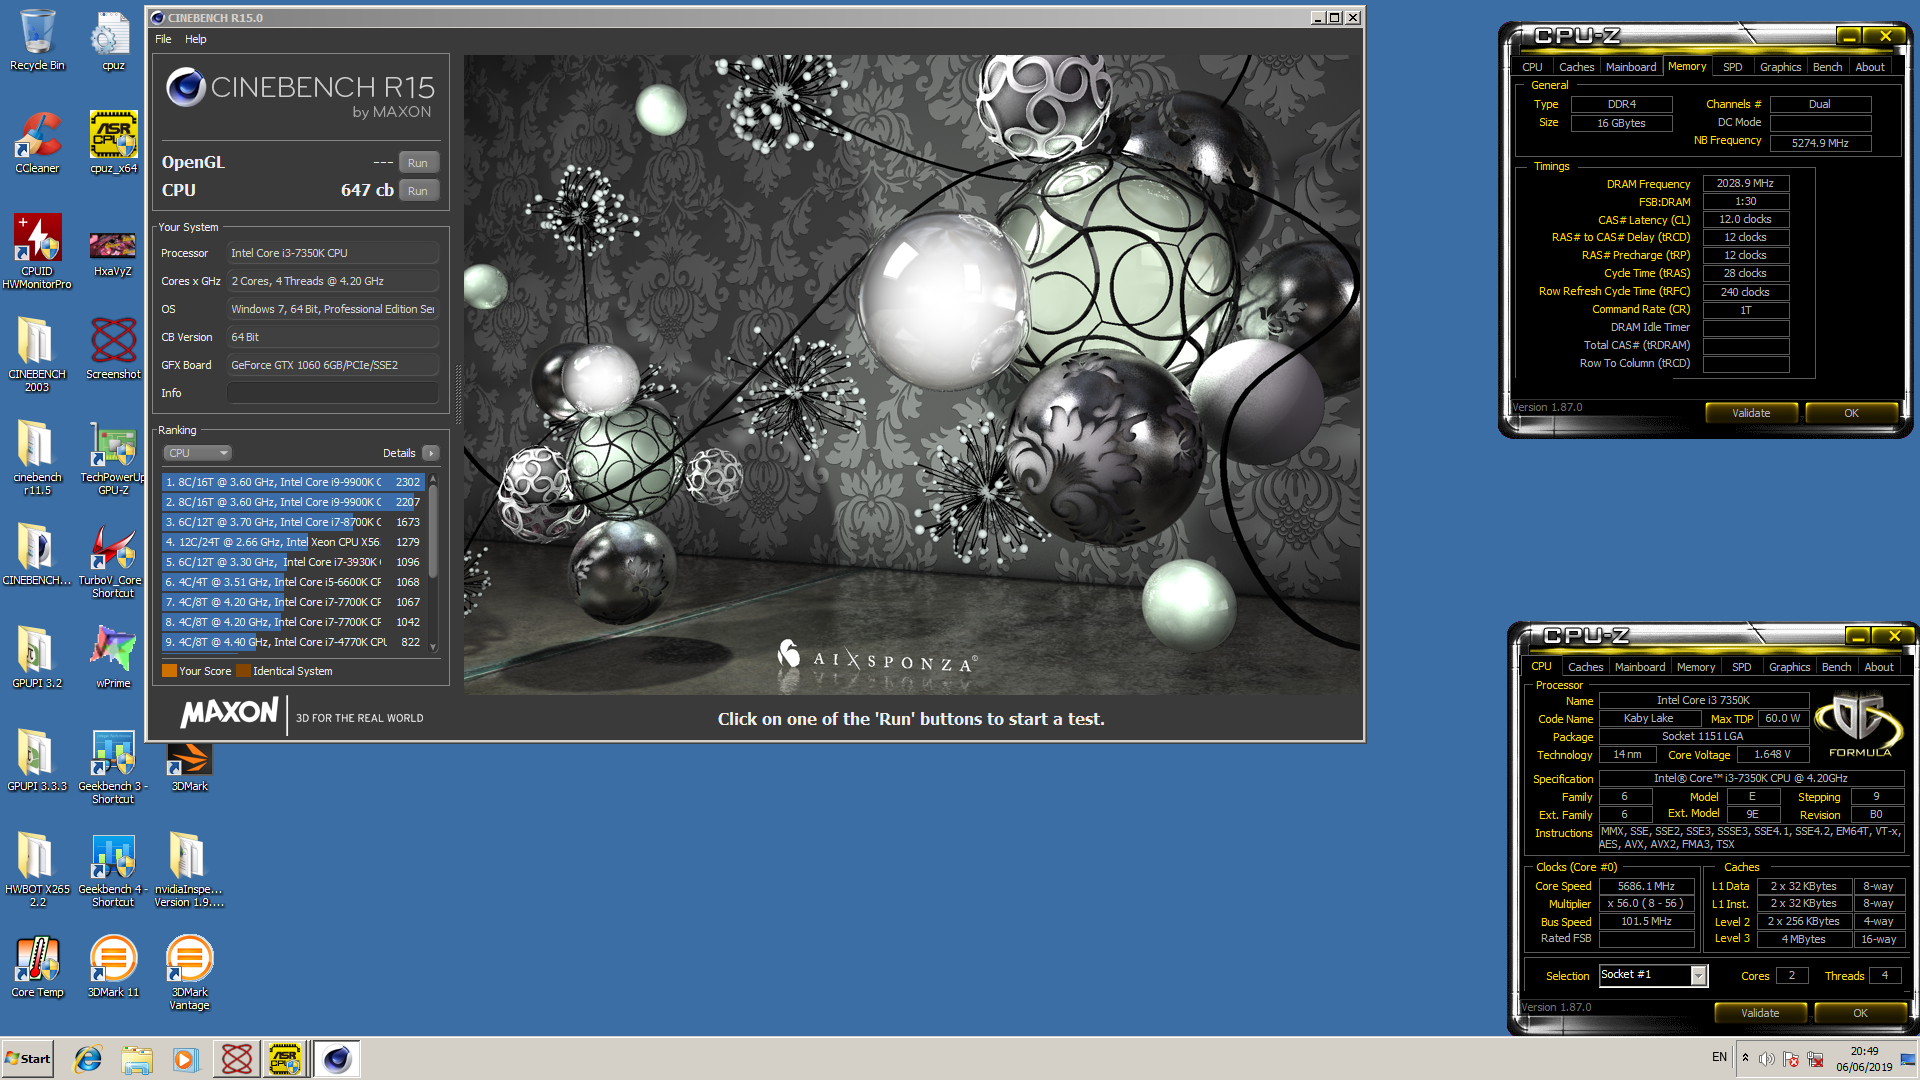Click the volume icon in system tray
The image size is (1920, 1080).
coord(1767,1059)
